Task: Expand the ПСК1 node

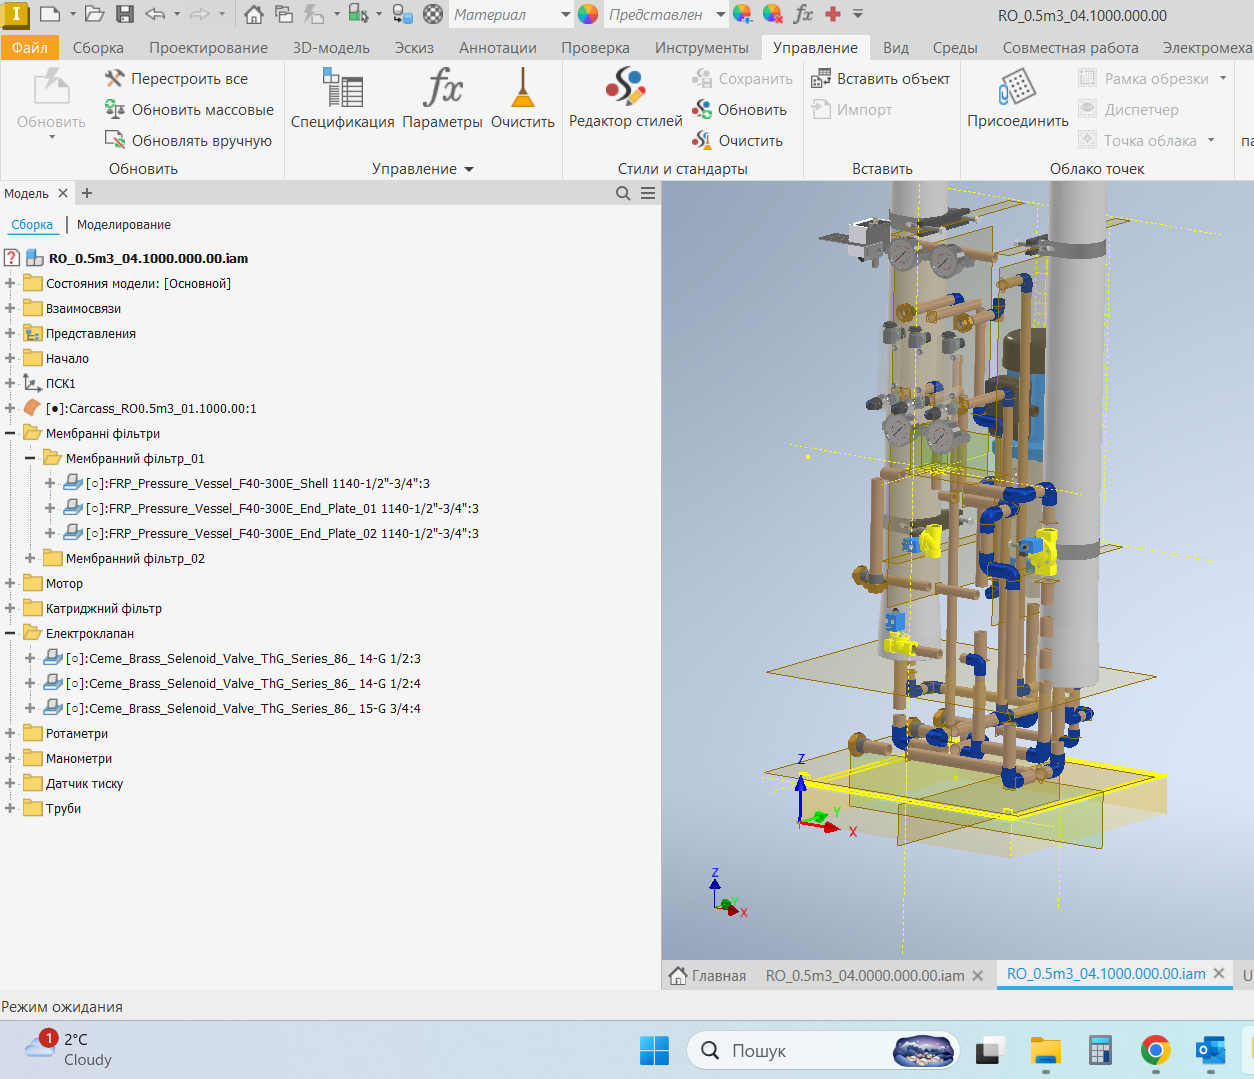Action: (10, 383)
